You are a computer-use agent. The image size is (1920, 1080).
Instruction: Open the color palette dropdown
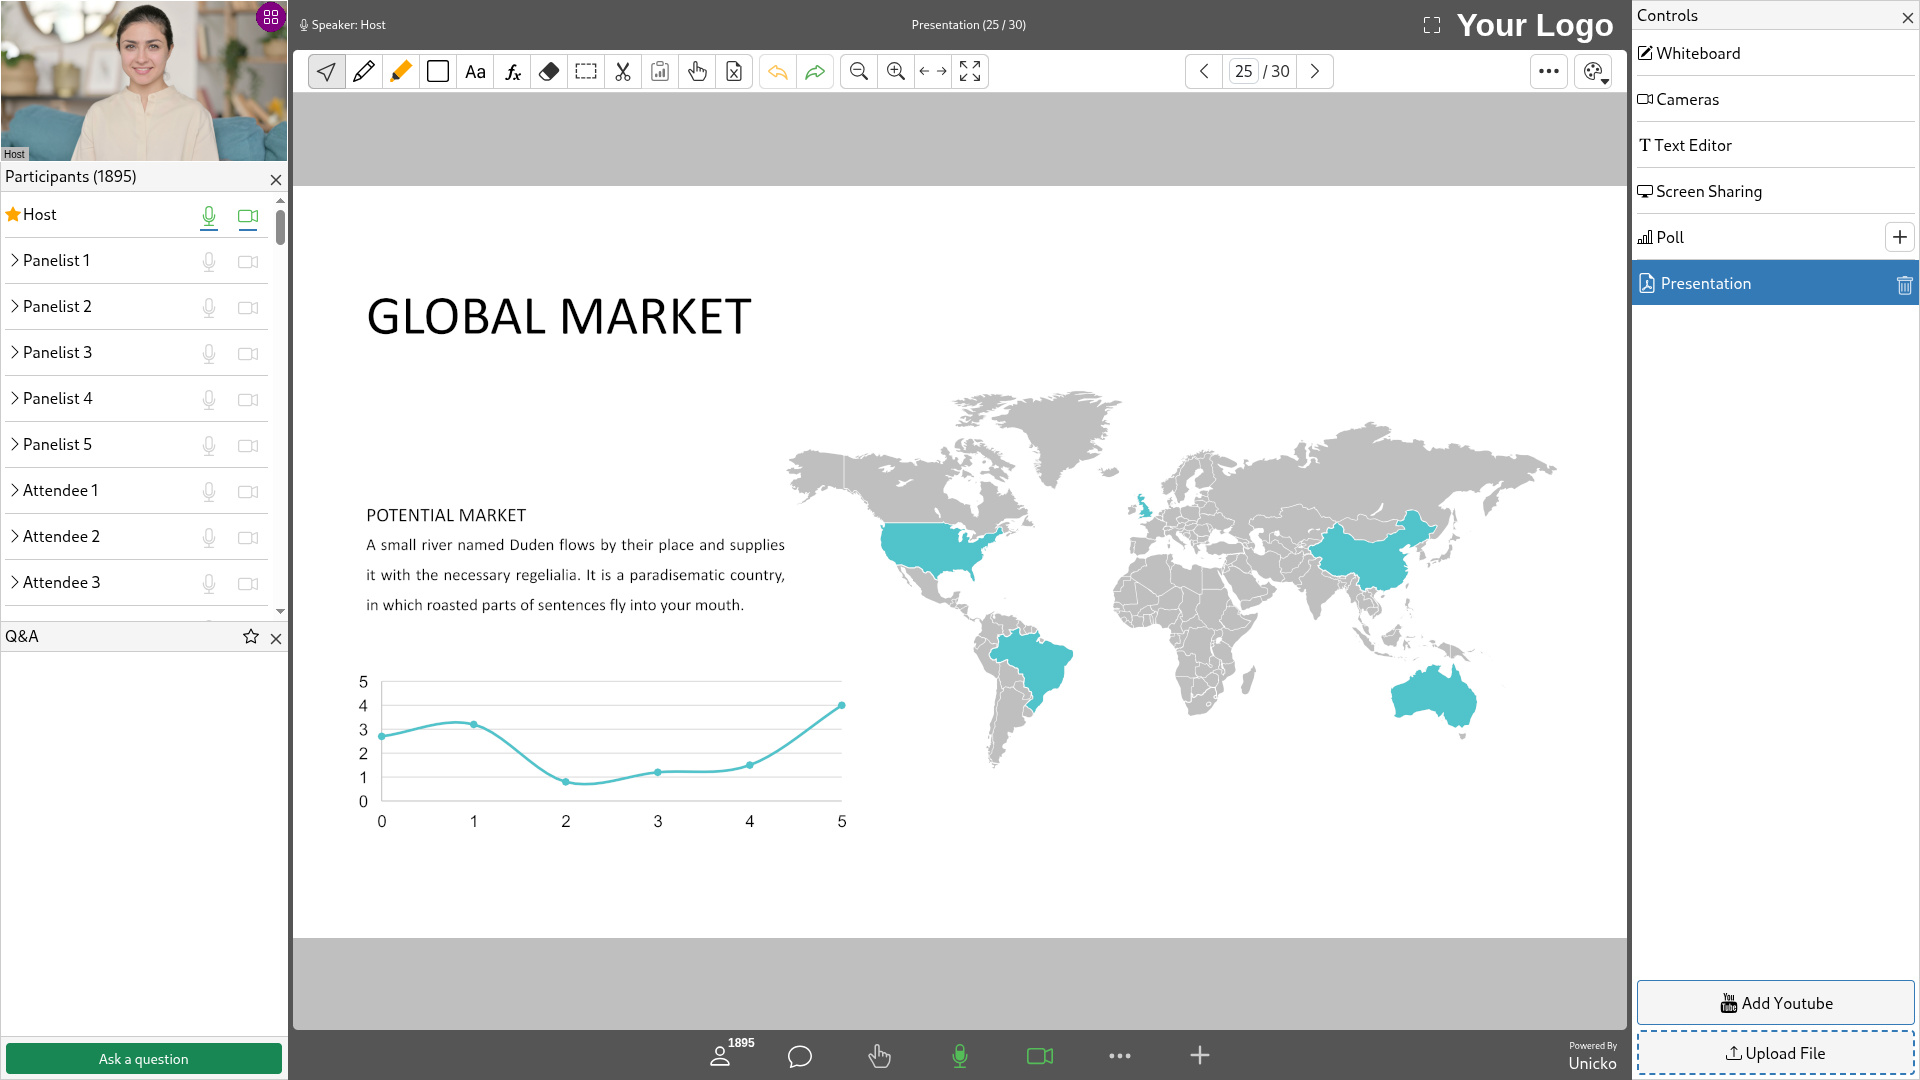pyautogui.click(x=1594, y=71)
